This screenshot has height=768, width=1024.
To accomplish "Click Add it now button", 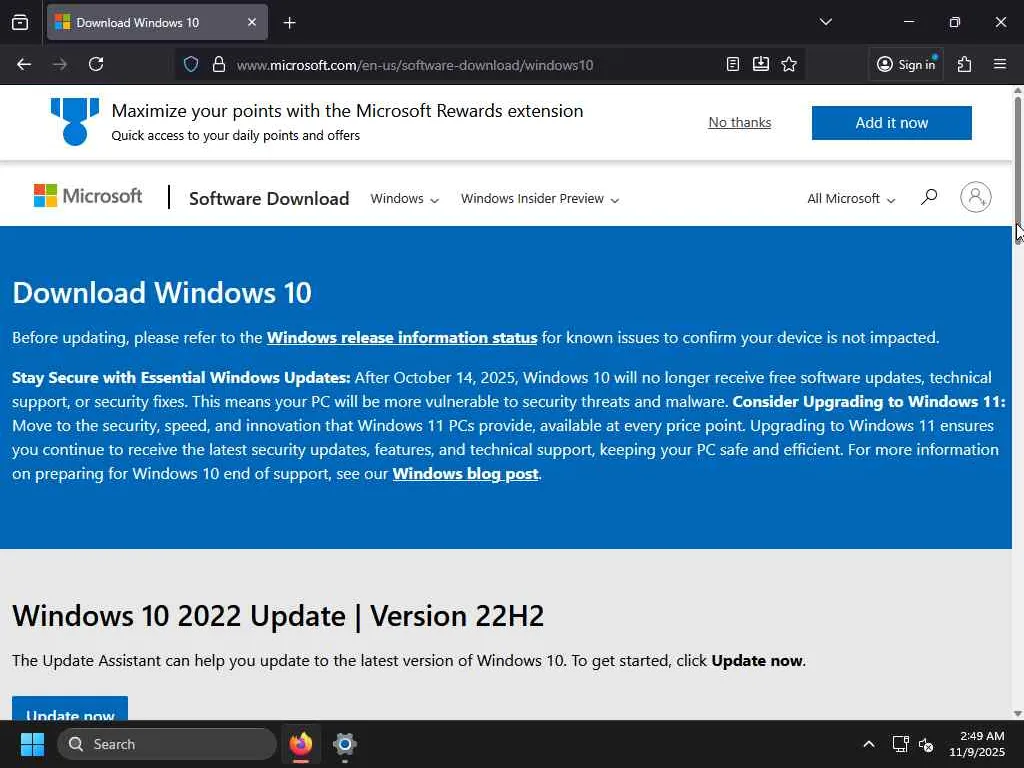I will click(x=891, y=123).
